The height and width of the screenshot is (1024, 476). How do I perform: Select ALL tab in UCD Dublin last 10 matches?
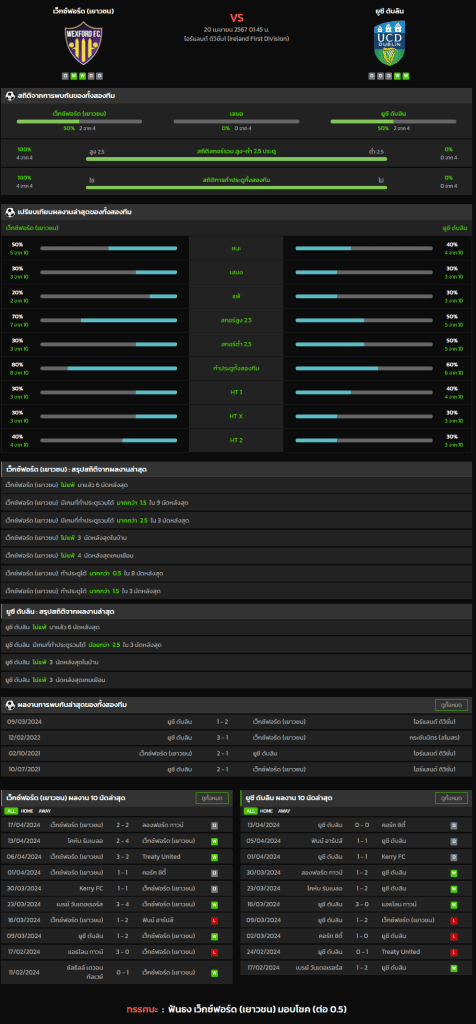[251, 810]
